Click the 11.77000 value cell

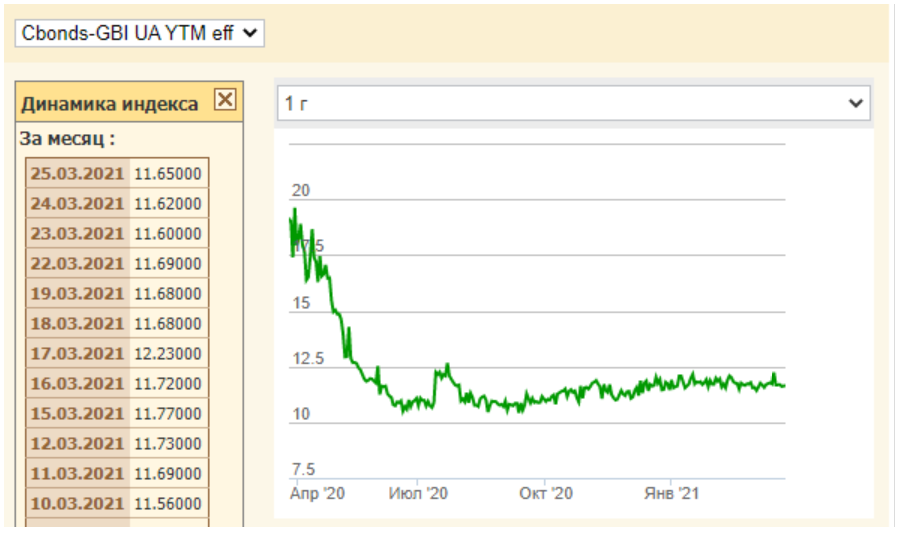point(168,413)
